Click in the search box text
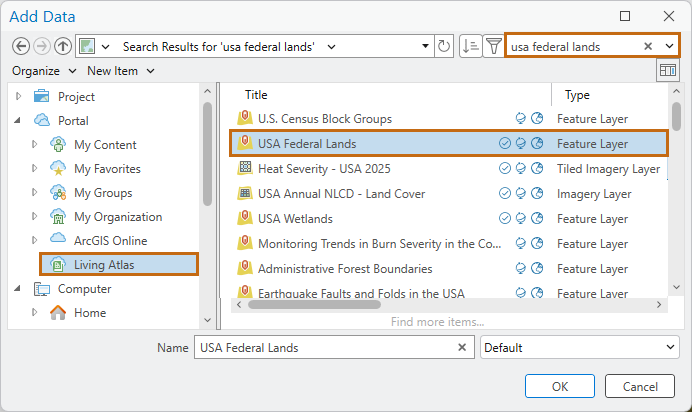The width and height of the screenshot is (692, 412). tap(555, 46)
